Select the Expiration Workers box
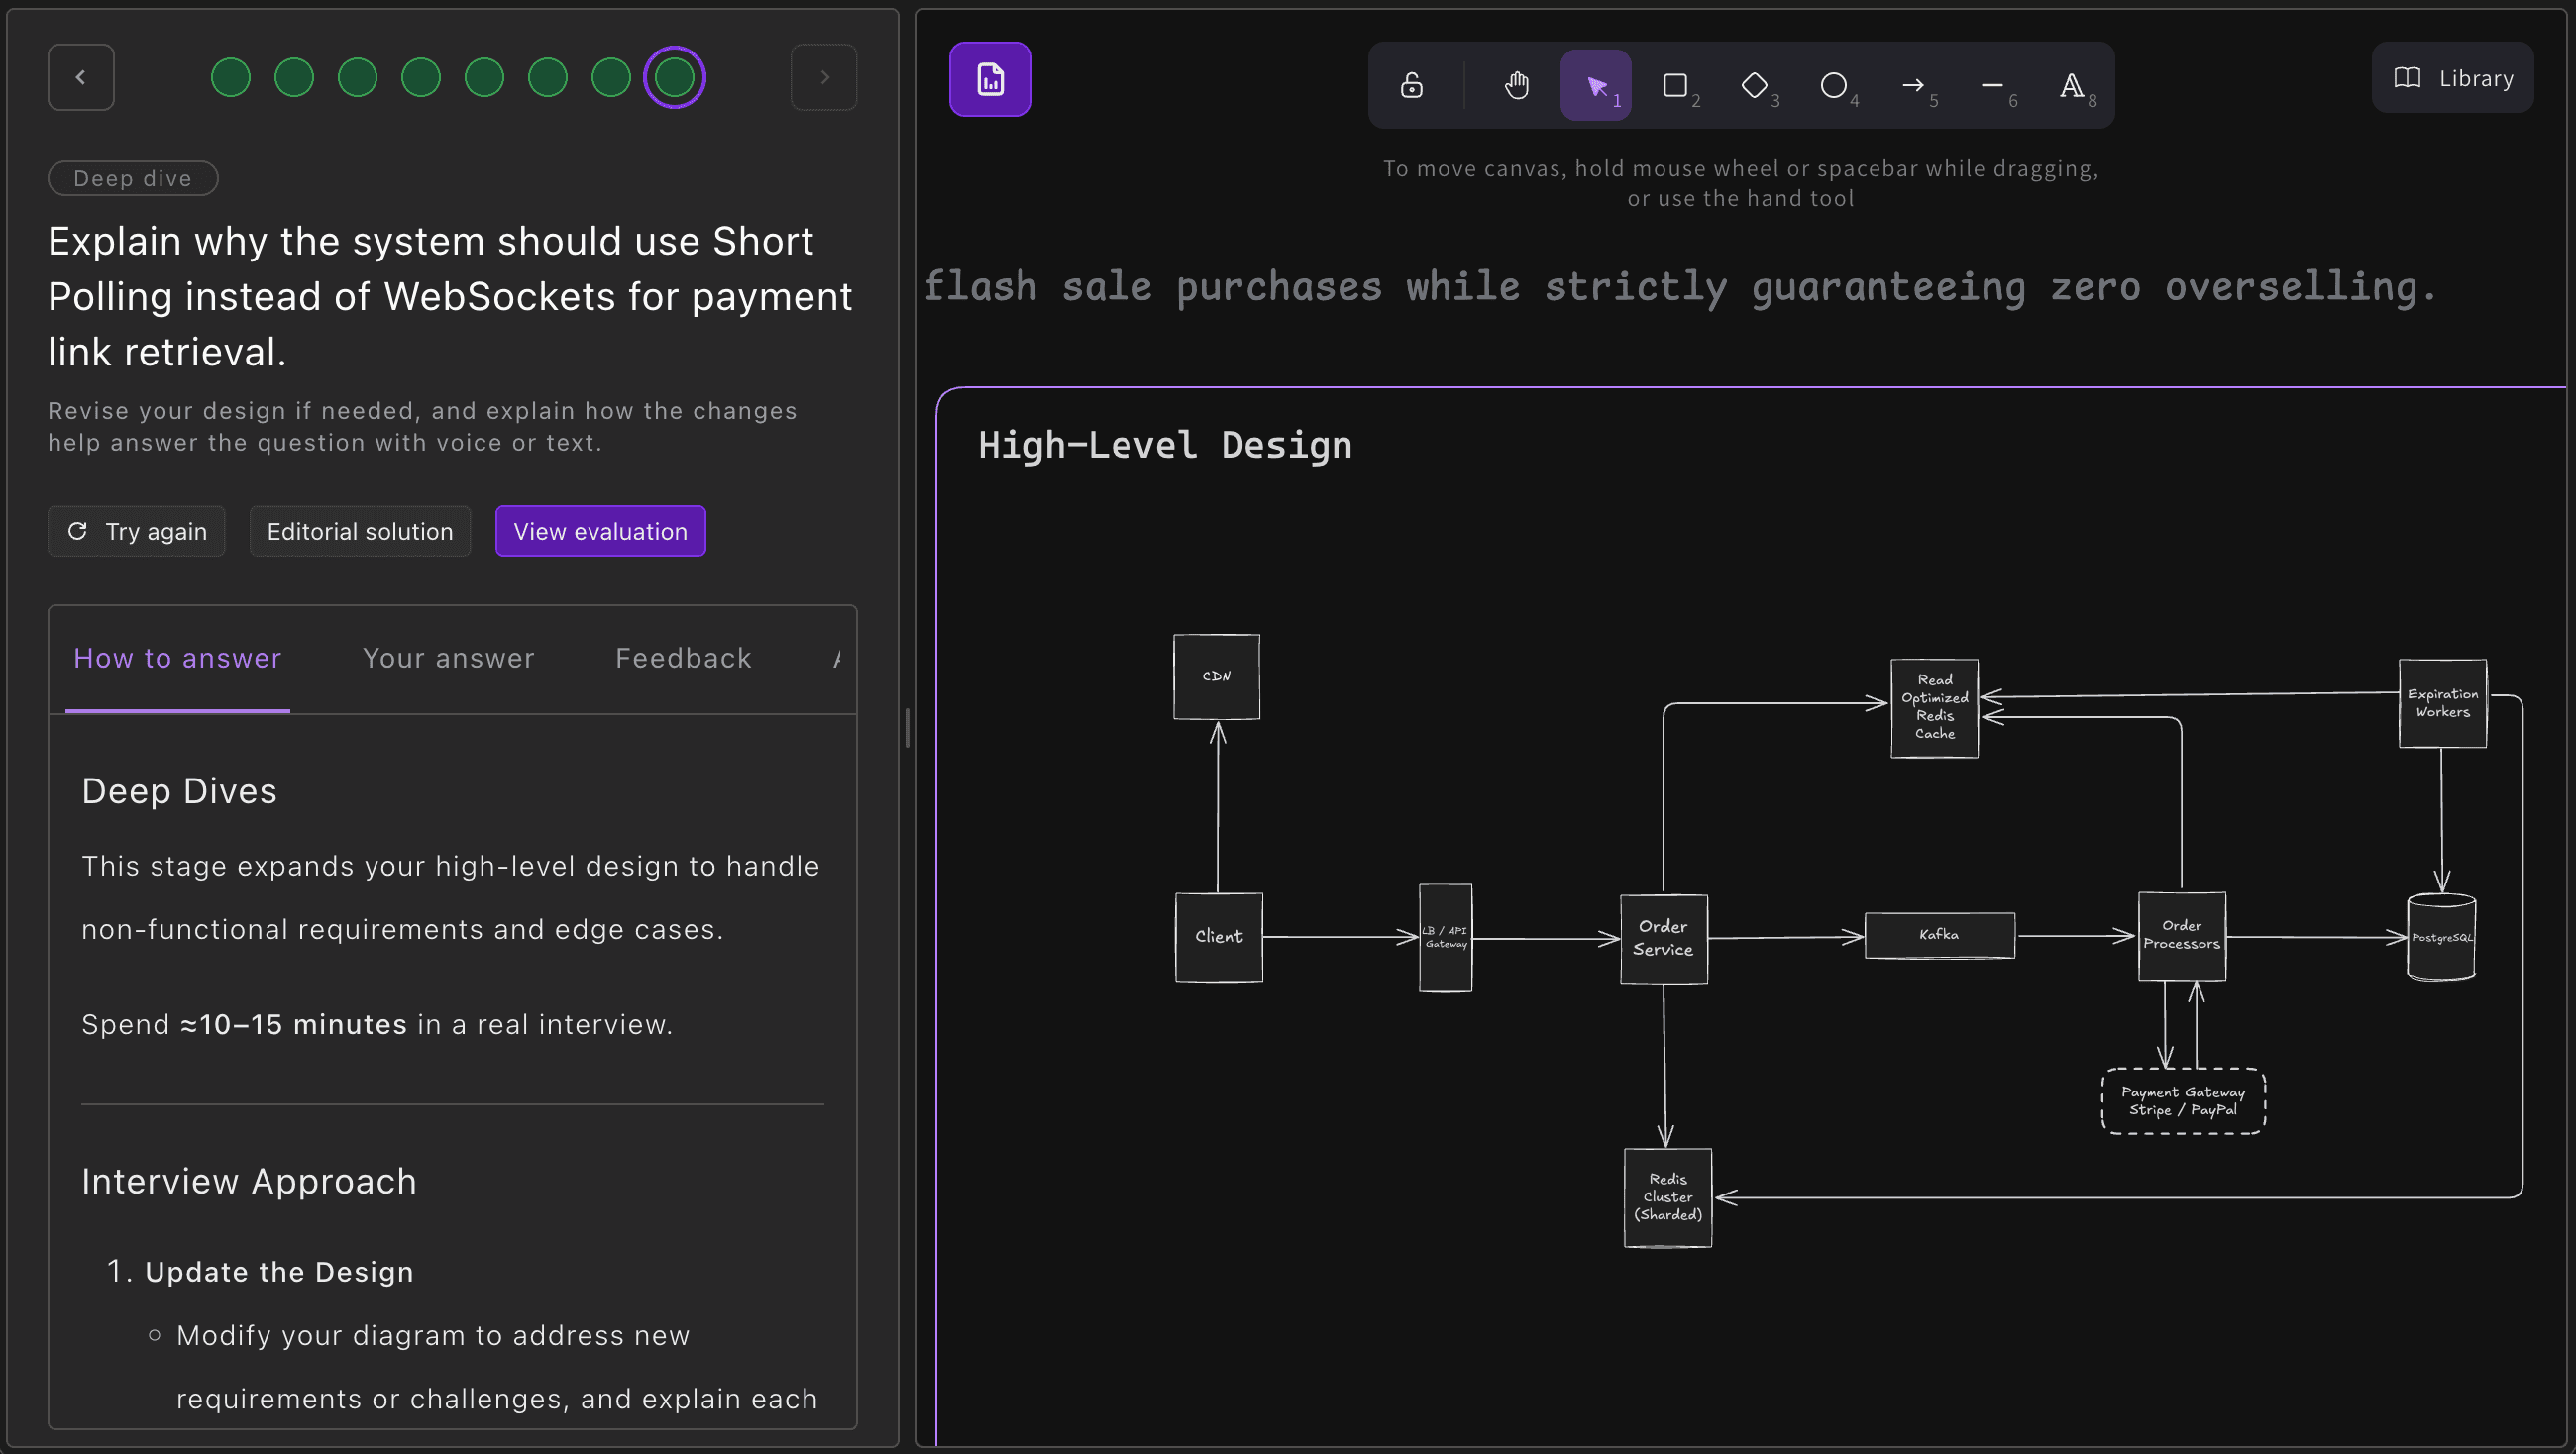2576x1454 pixels. click(x=2443, y=703)
